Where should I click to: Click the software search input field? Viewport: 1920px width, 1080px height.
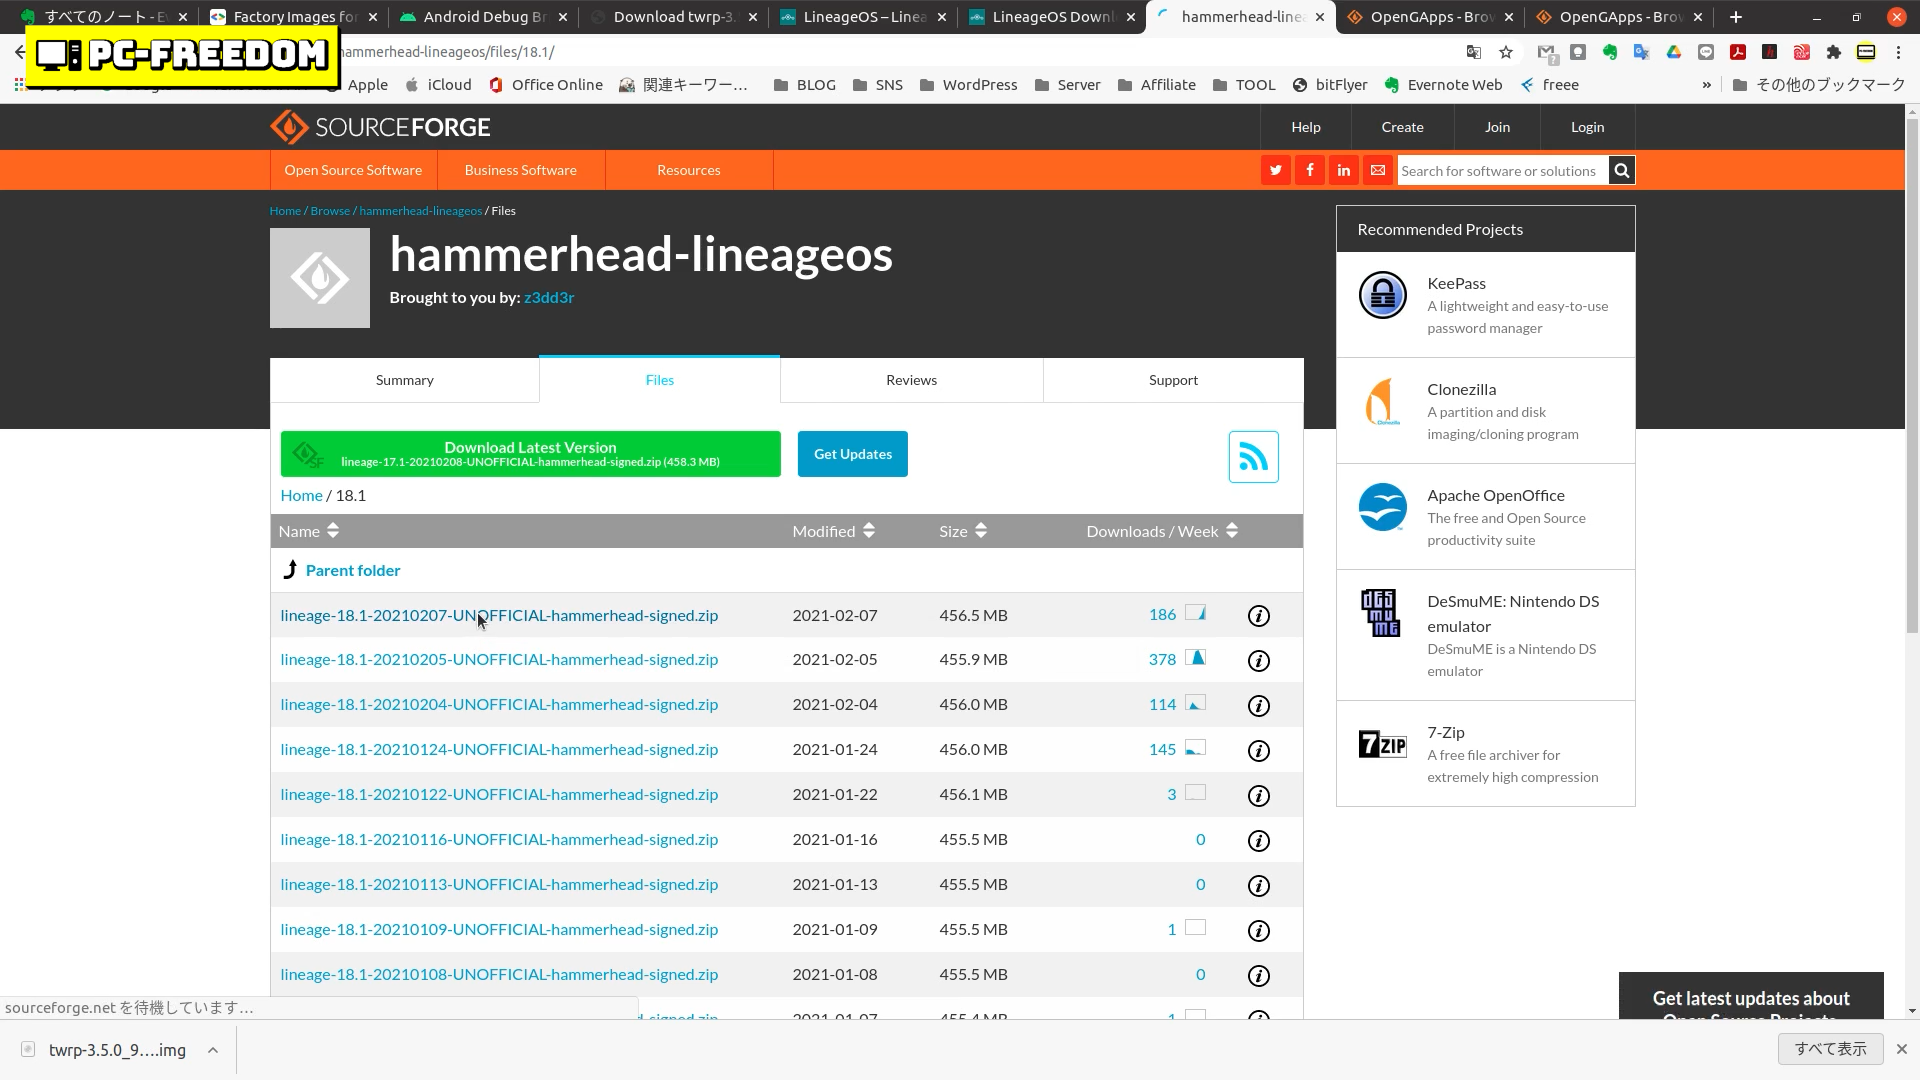coord(1502,171)
